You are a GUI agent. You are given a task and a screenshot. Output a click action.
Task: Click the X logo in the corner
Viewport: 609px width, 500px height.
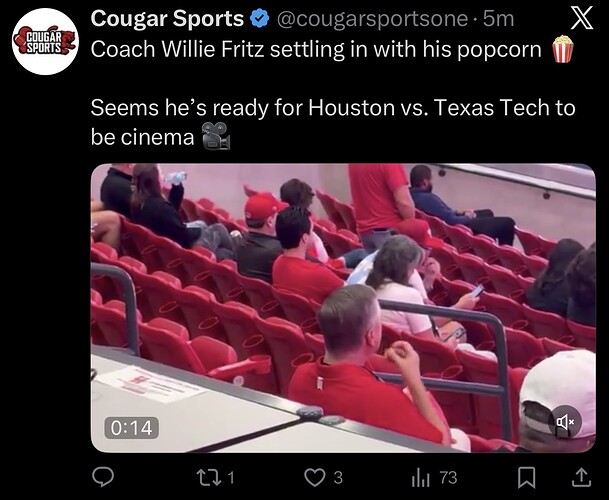(x=581, y=18)
